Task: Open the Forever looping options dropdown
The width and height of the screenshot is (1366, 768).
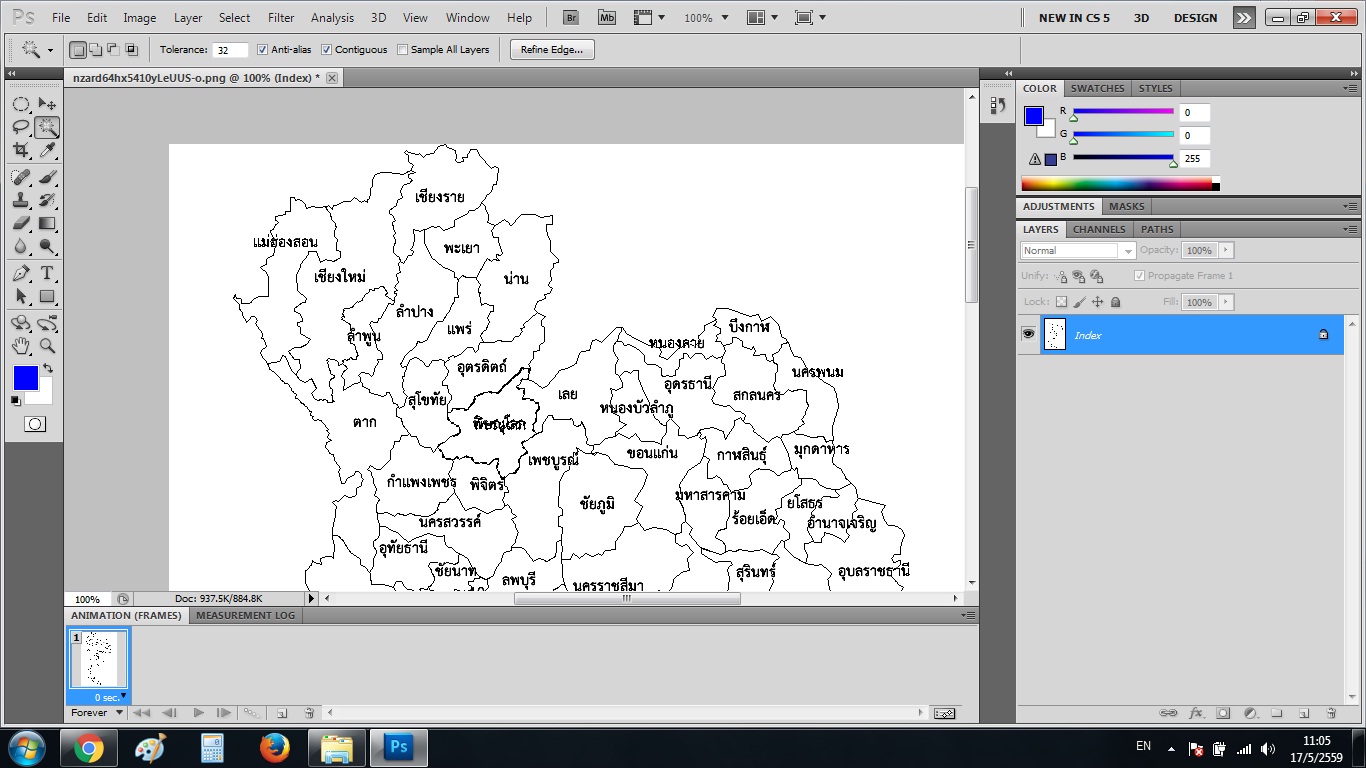Action: point(97,713)
